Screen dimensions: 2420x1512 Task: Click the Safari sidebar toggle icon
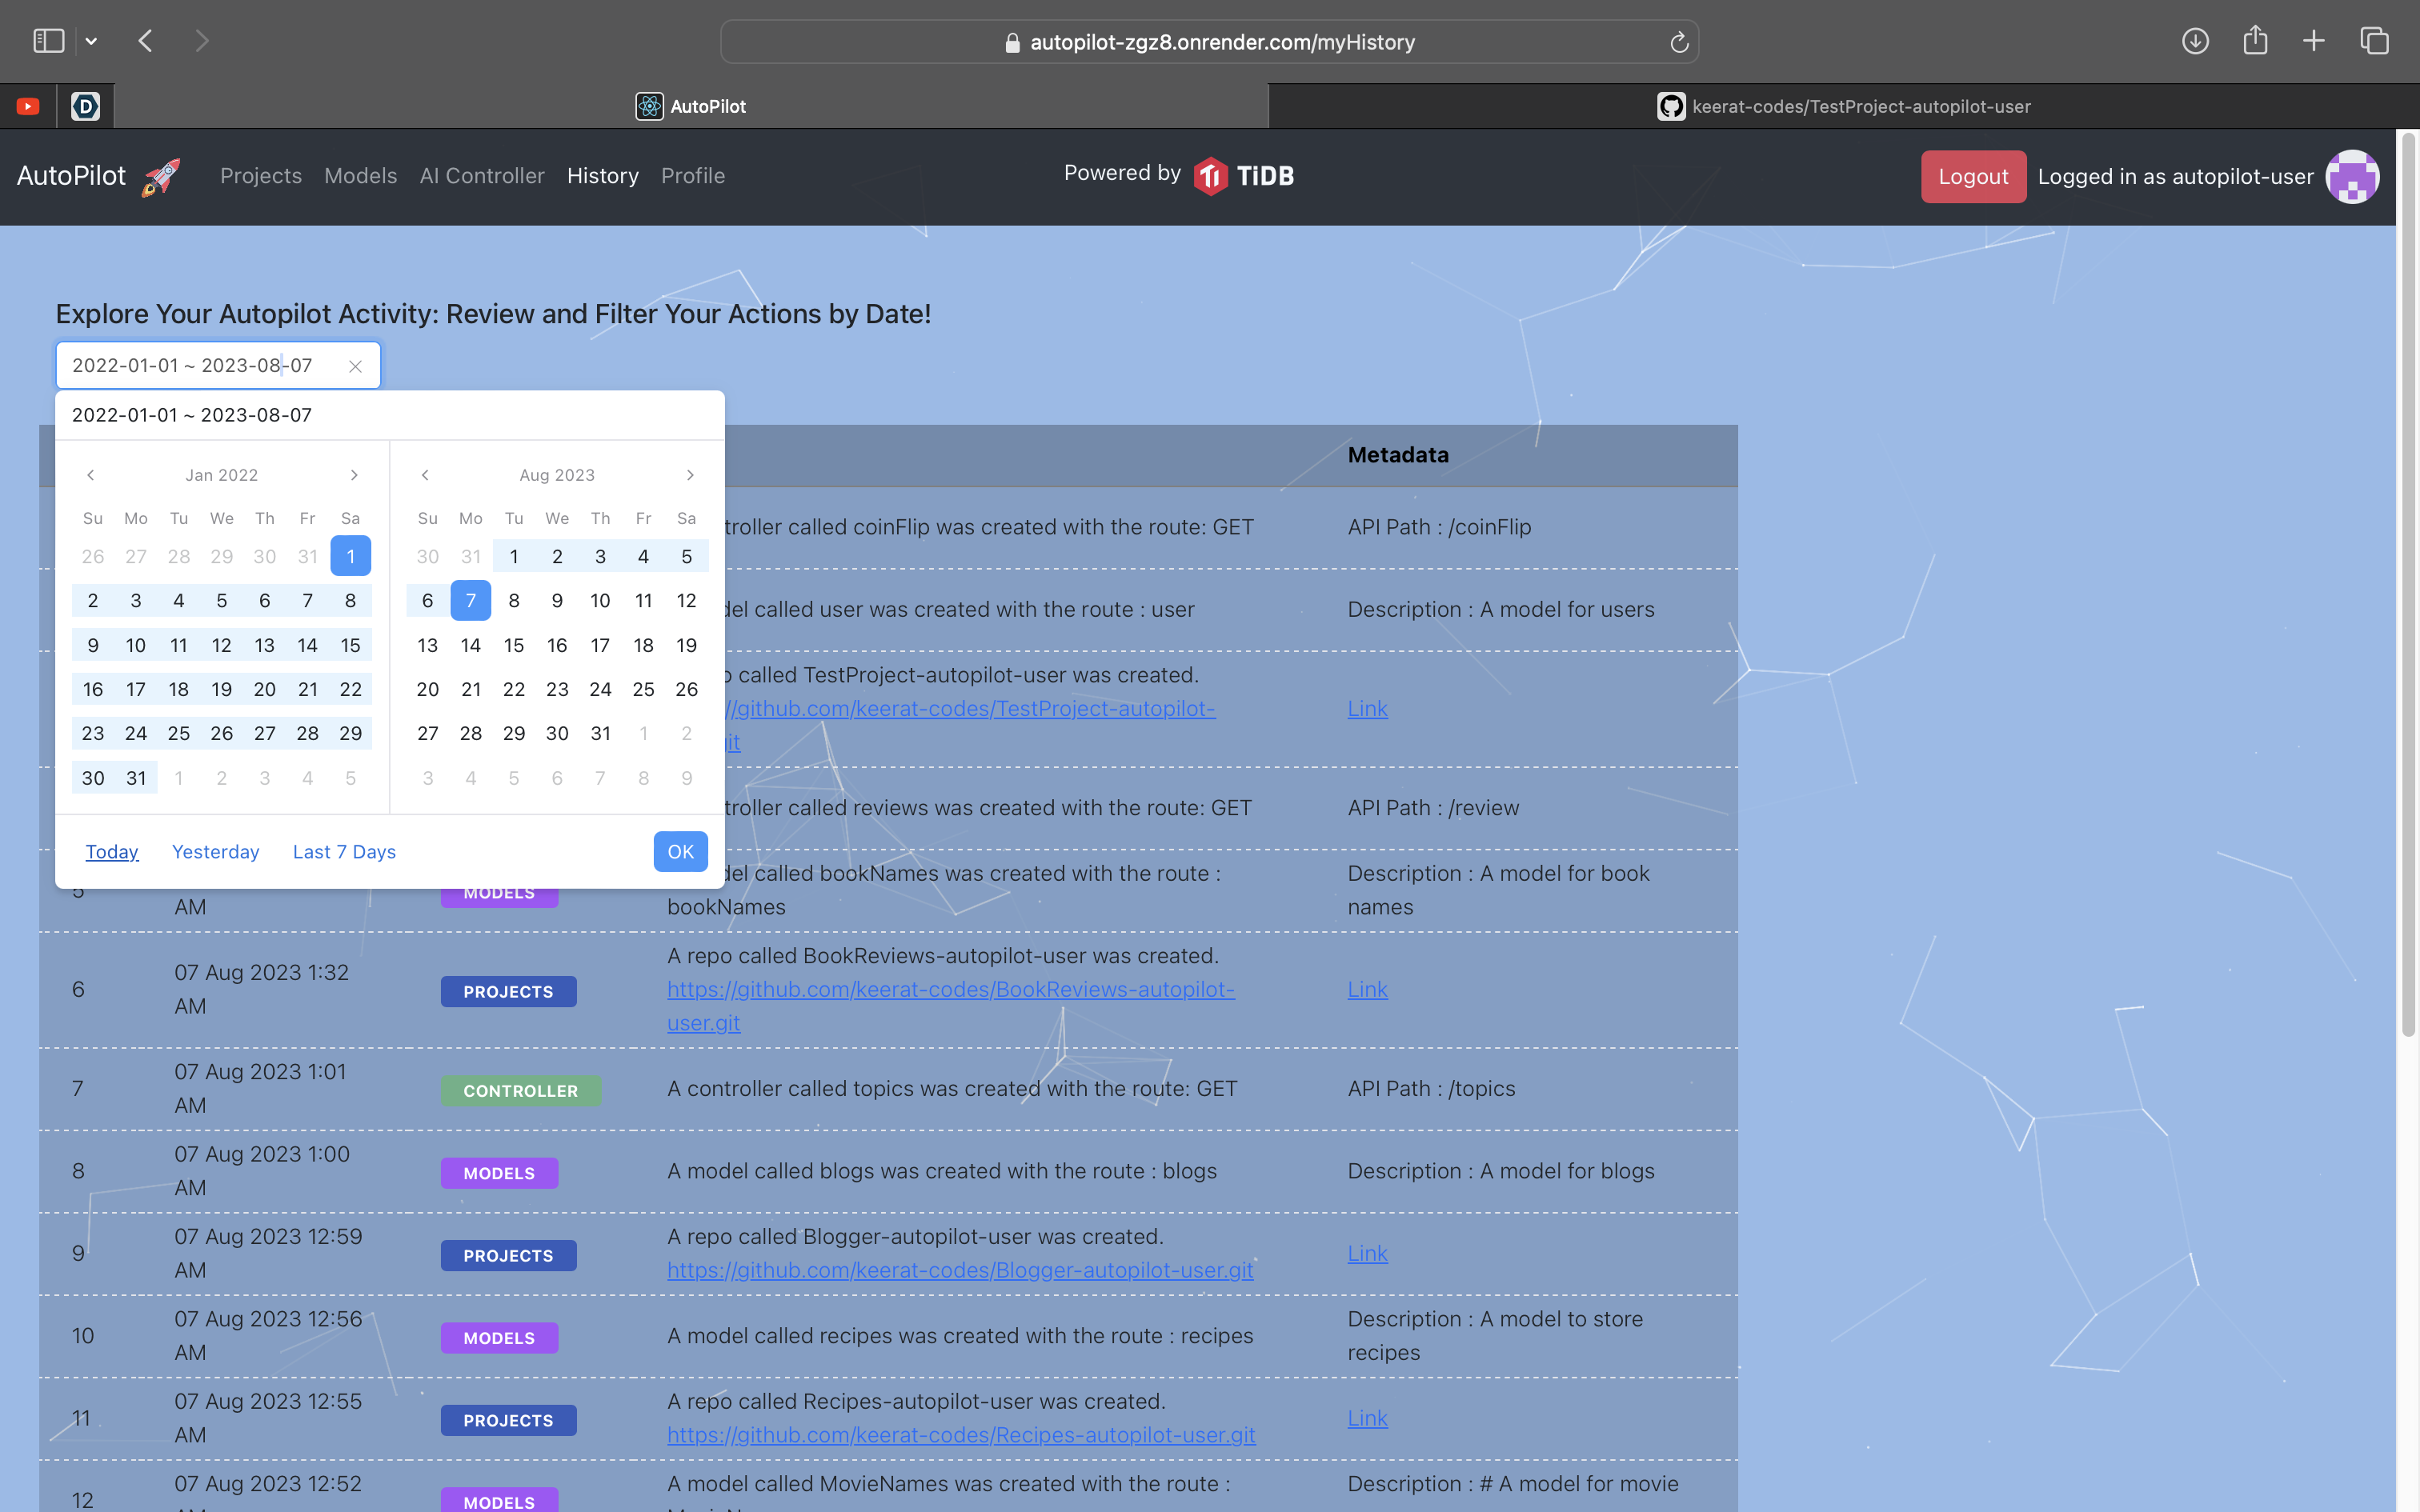click(x=48, y=41)
